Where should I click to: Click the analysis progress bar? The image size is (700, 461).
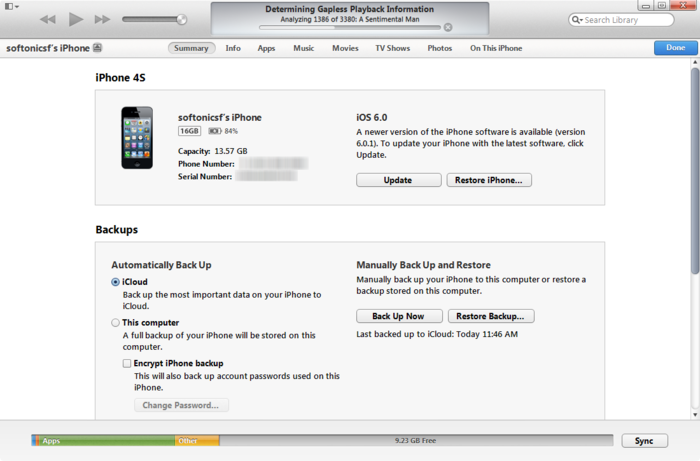[x=350, y=28]
